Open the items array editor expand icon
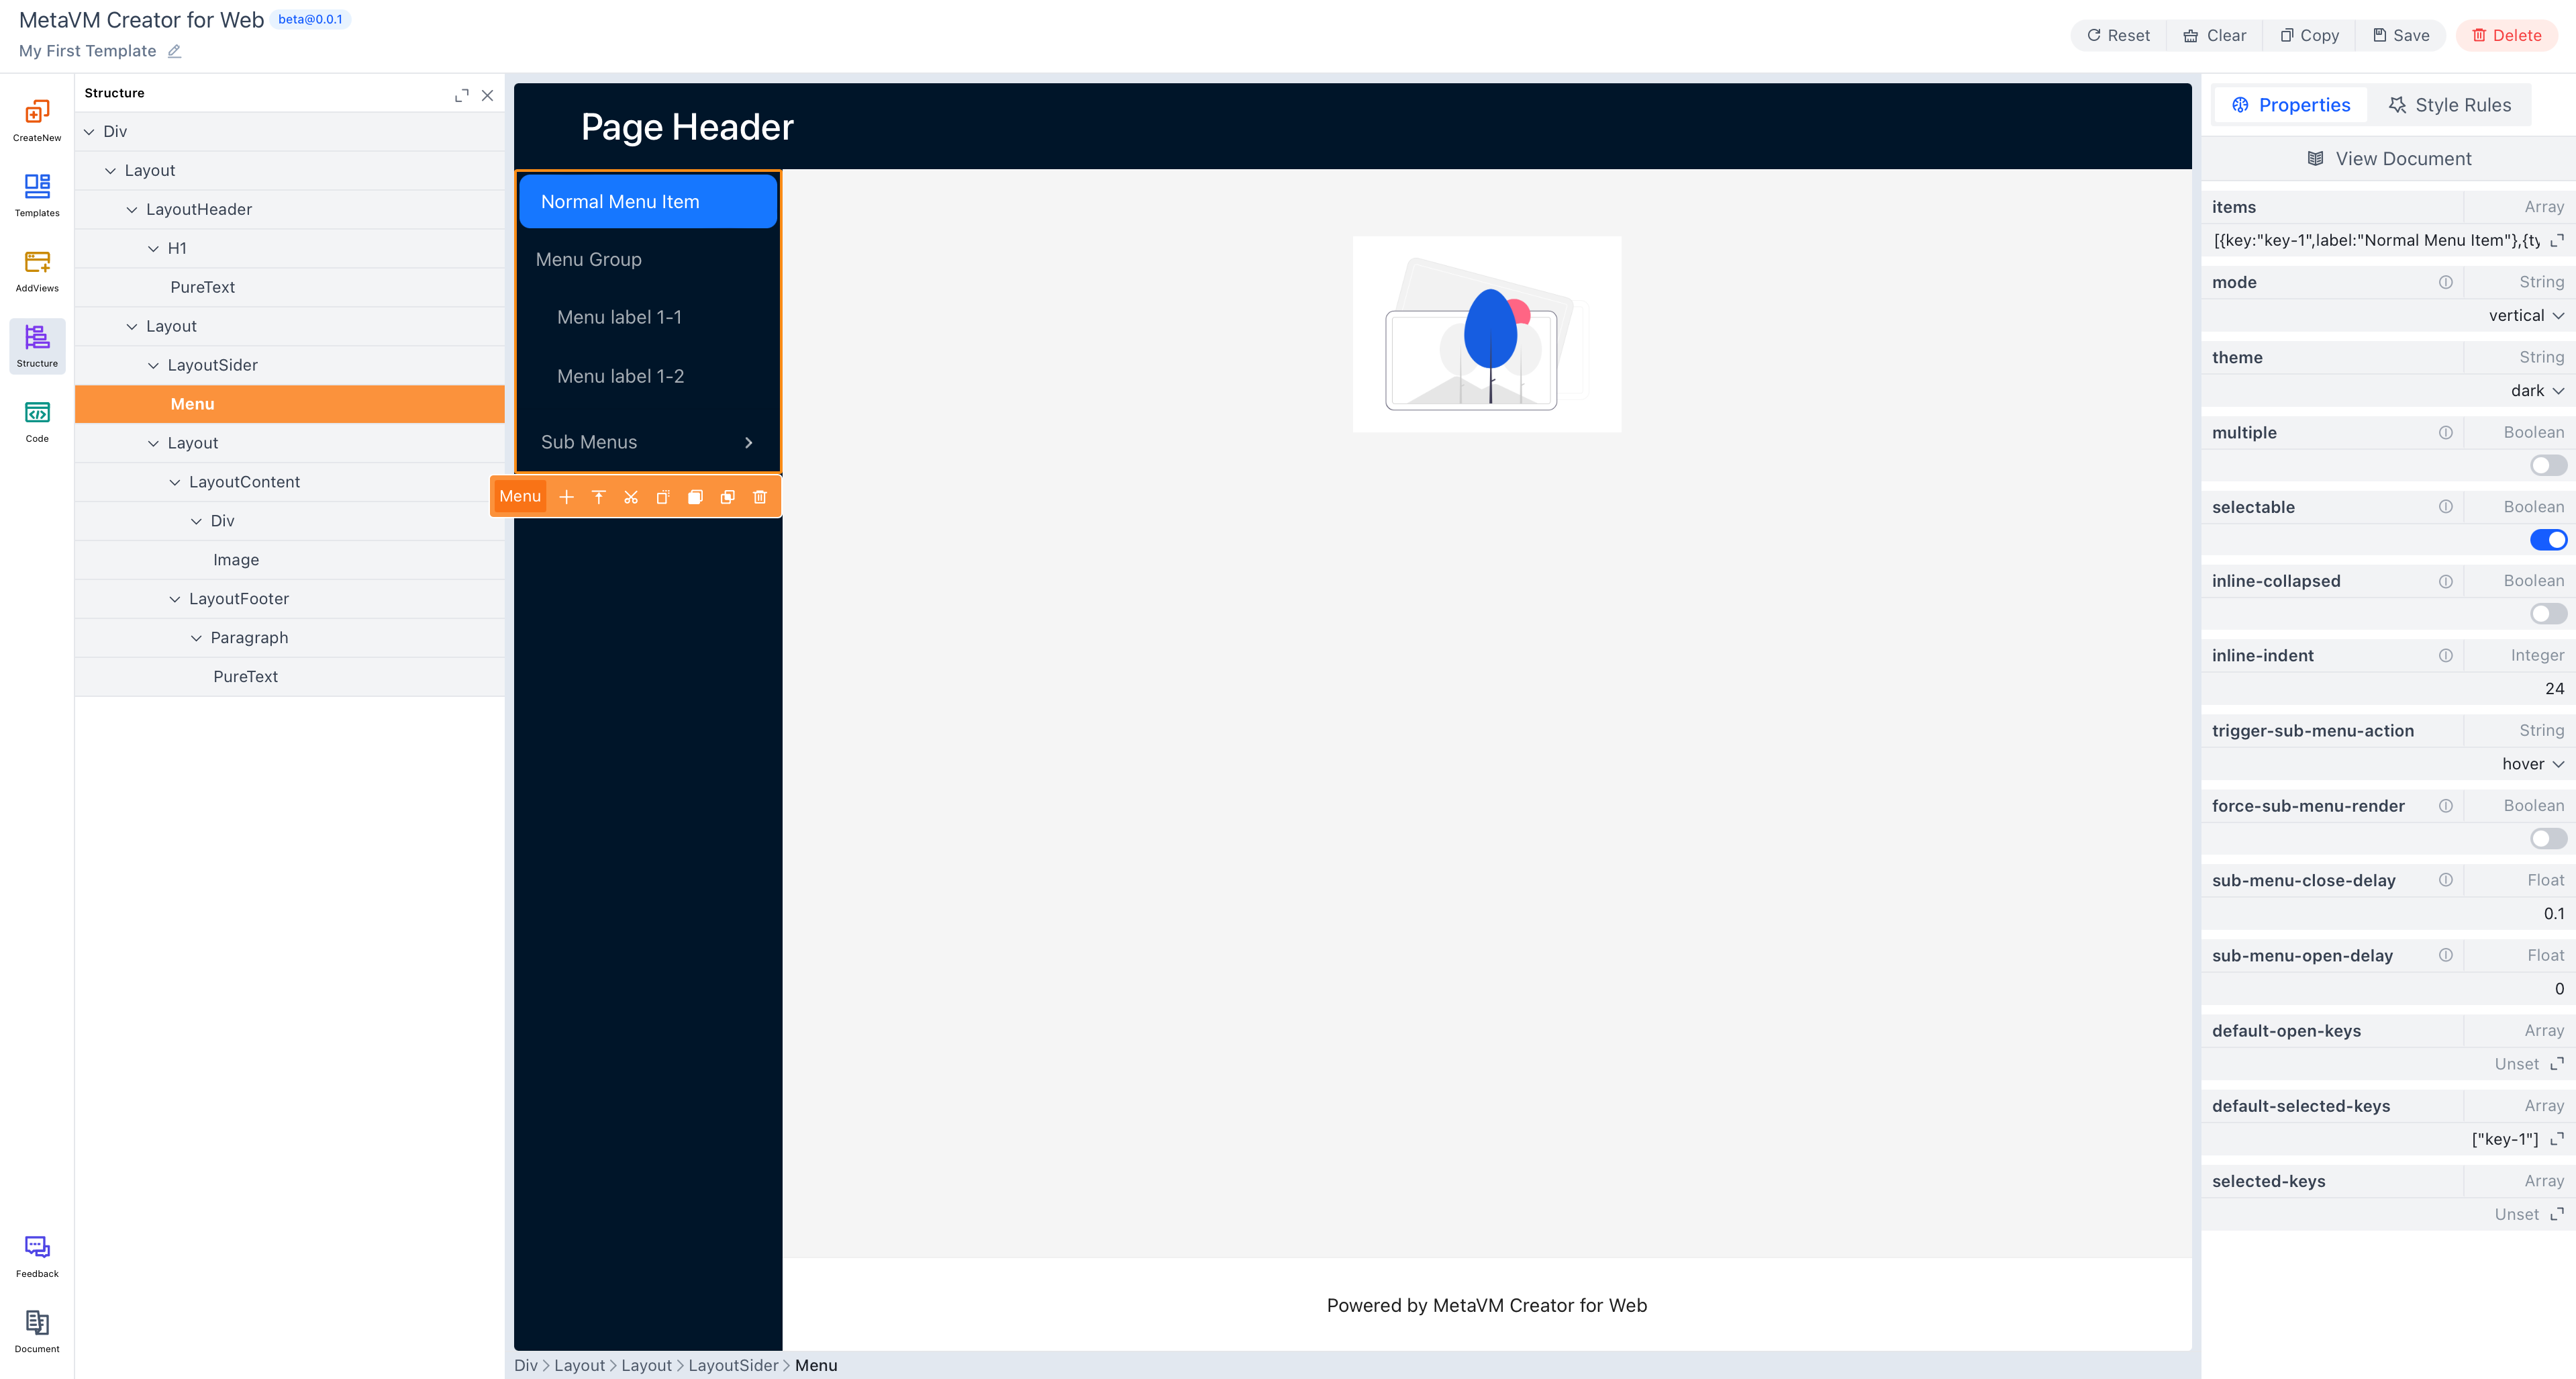2576x1379 pixels. (2557, 240)
